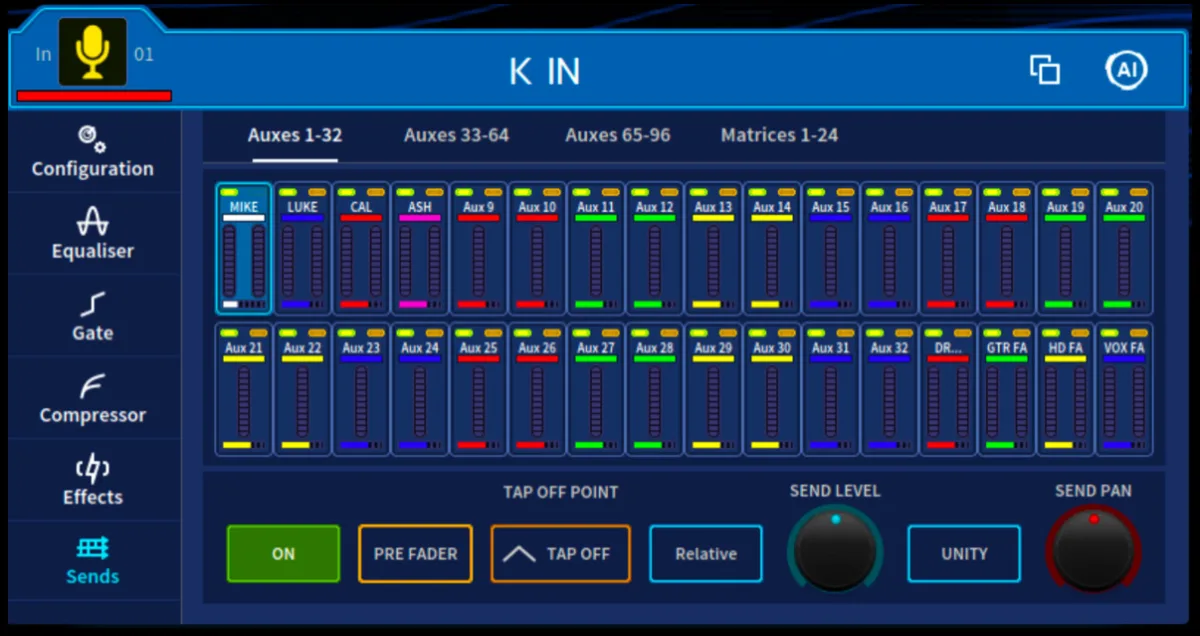Viewport: 1200px width, 636px height.
Task: Select the Aux 30 send strip
Action: [772, 390]
